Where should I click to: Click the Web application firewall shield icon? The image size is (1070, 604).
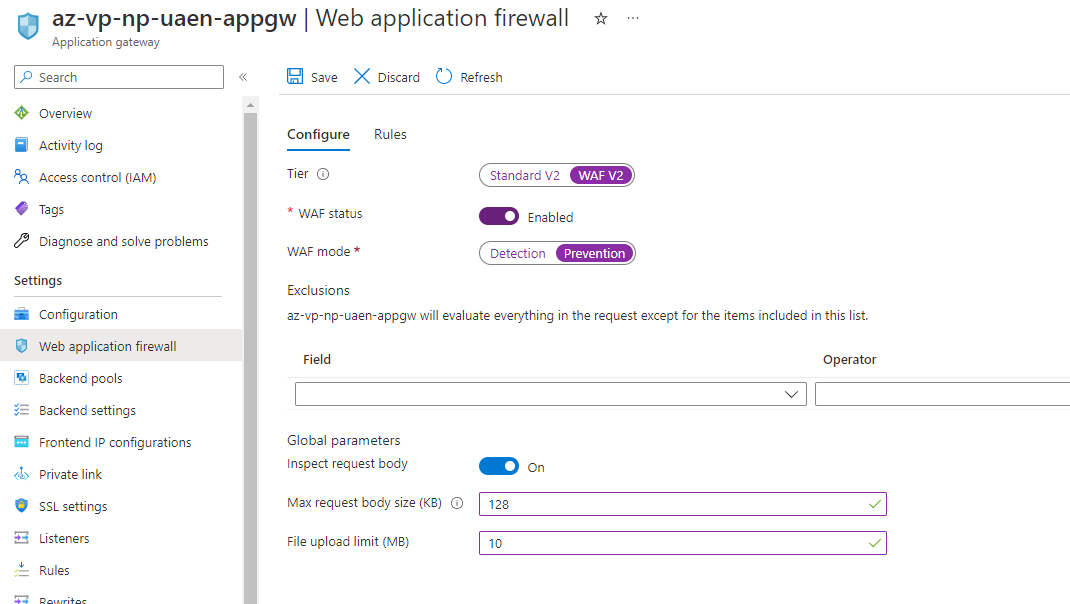point(22,346)
